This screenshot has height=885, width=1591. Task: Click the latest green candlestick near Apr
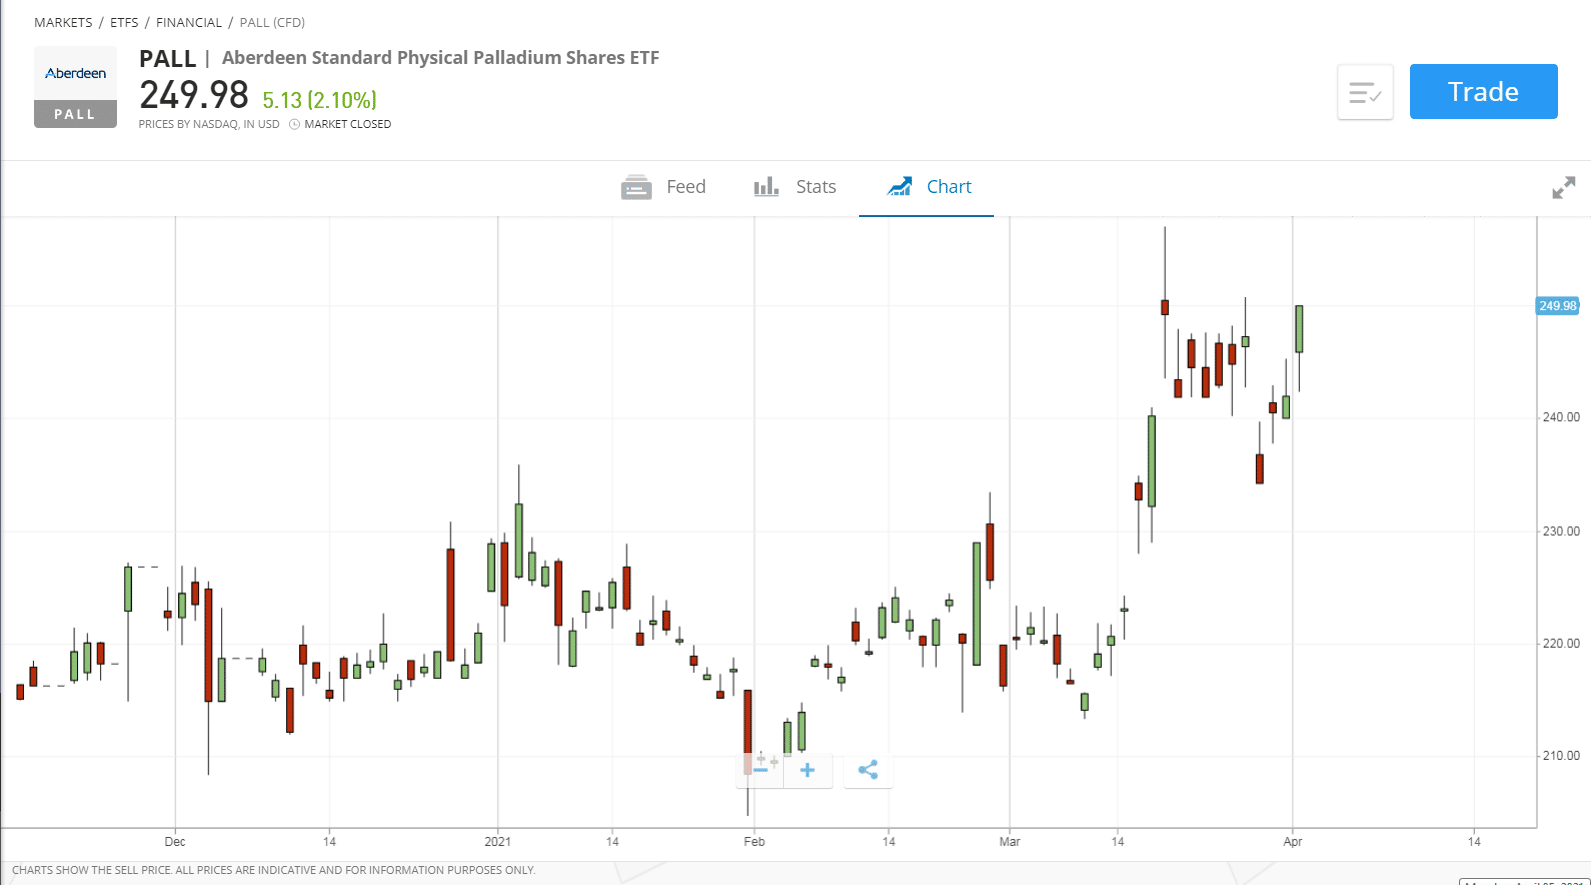(x=1299, y=329)
